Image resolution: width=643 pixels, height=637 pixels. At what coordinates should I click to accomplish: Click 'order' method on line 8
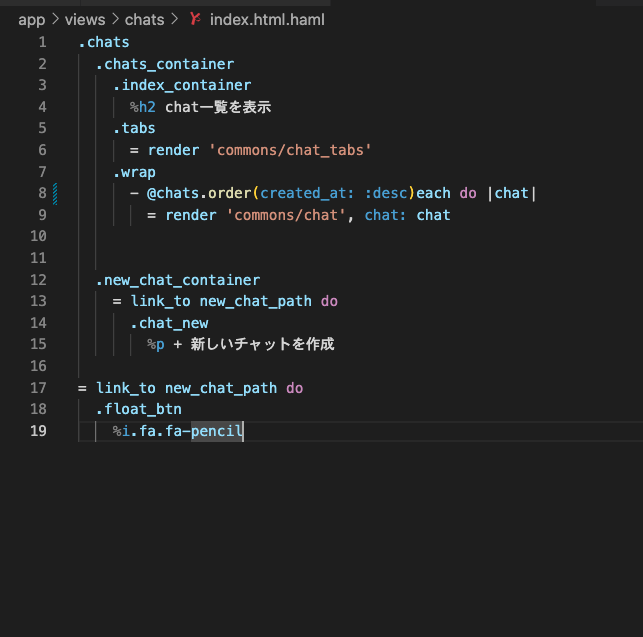[230, 193]
